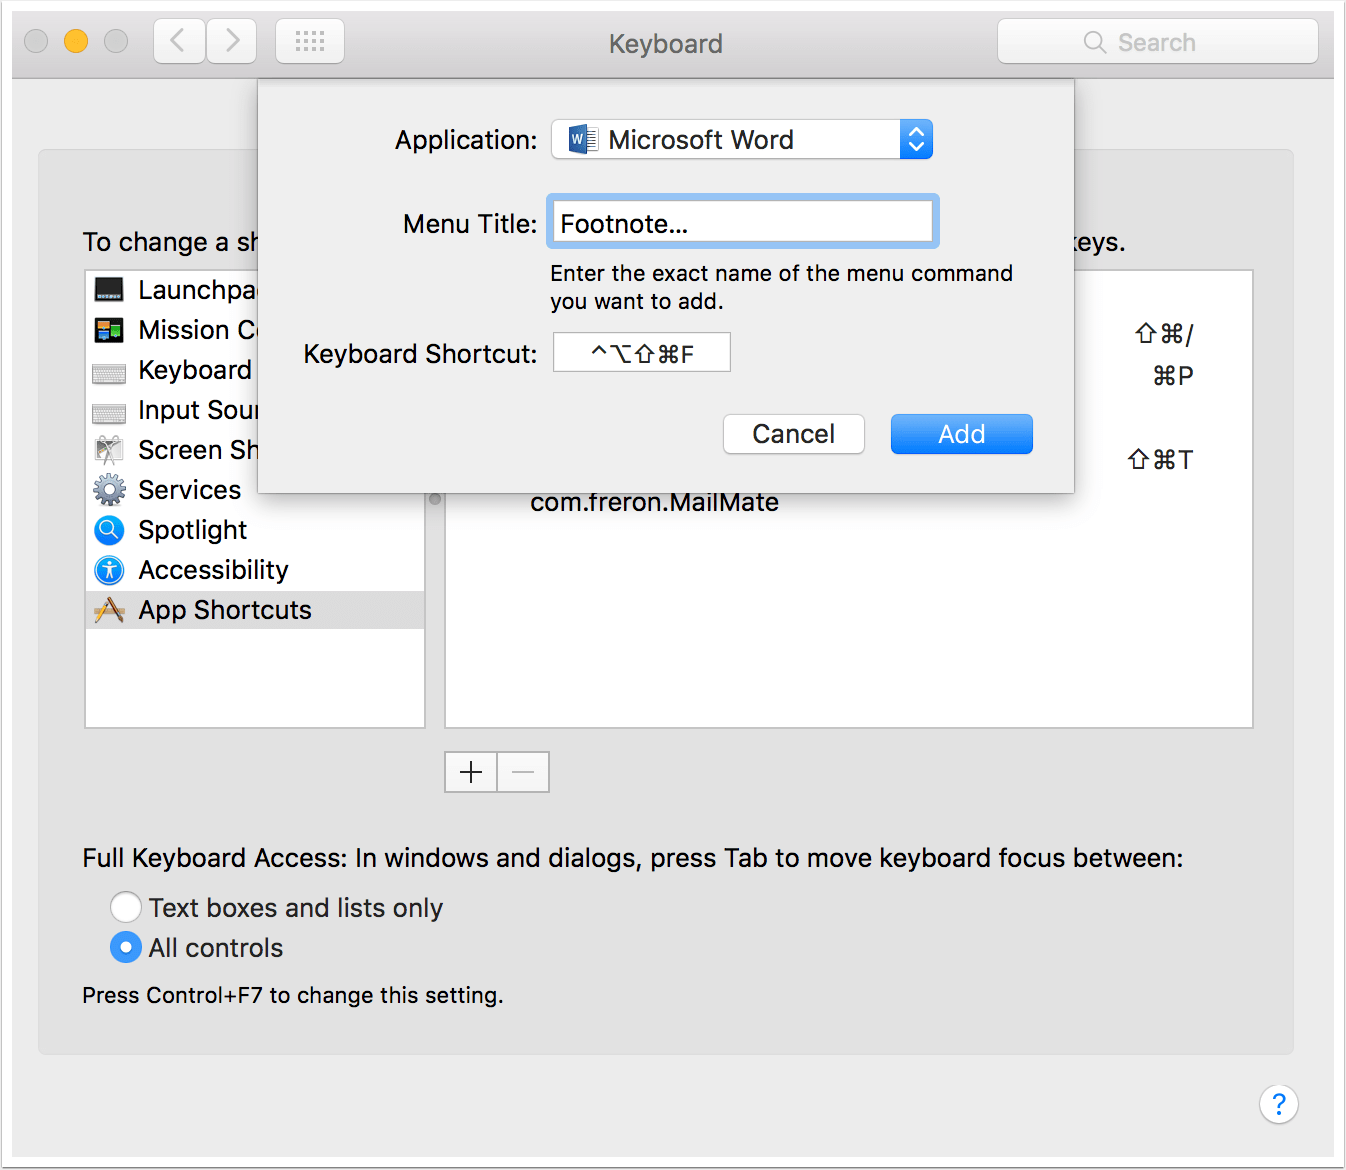Show all preferences with the grid button
1346x1170 pixels.
(x=310, y=41)
